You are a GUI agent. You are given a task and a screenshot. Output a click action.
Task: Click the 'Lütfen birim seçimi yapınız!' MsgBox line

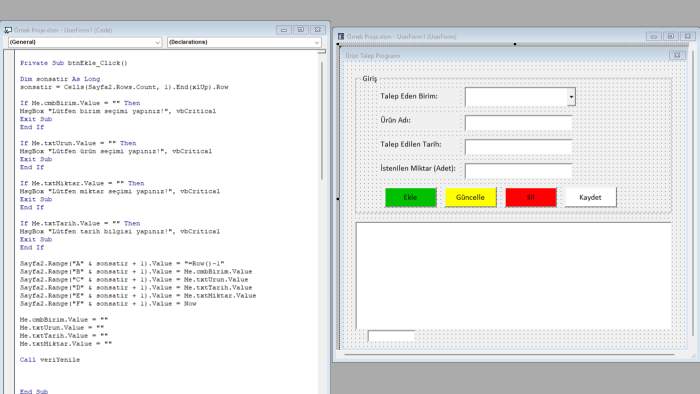[x=118, y=111]
